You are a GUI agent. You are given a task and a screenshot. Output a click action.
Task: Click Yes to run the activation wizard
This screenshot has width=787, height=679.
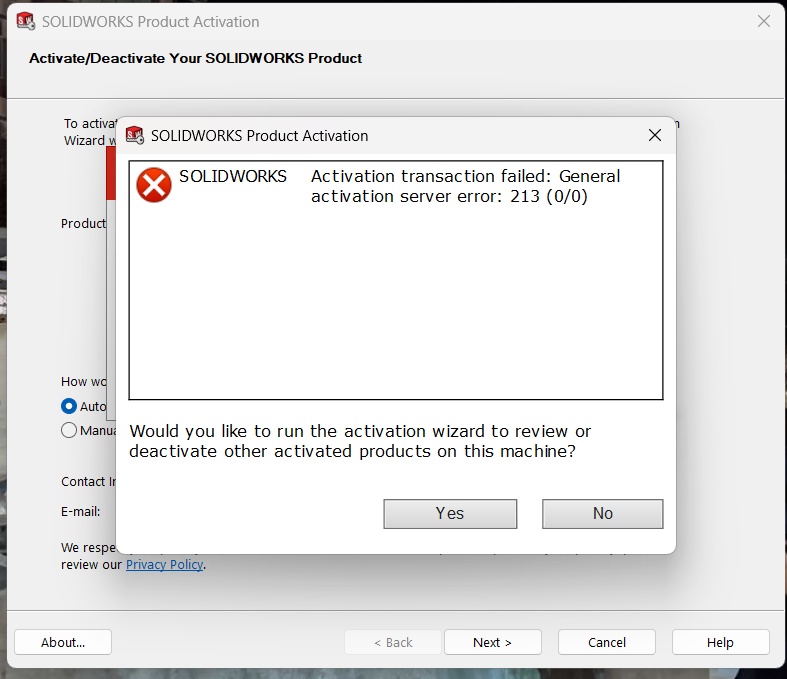(450, 513)
